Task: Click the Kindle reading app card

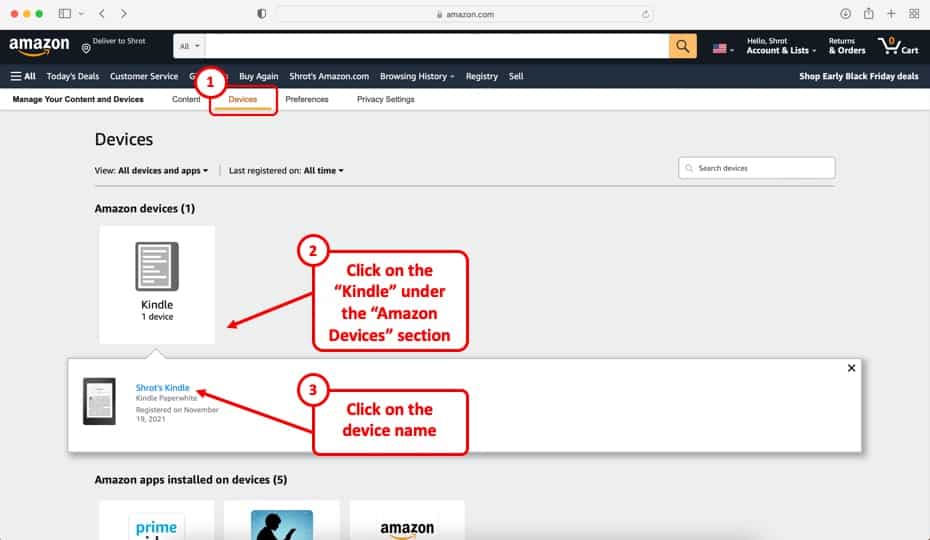Action: [282, 520]
